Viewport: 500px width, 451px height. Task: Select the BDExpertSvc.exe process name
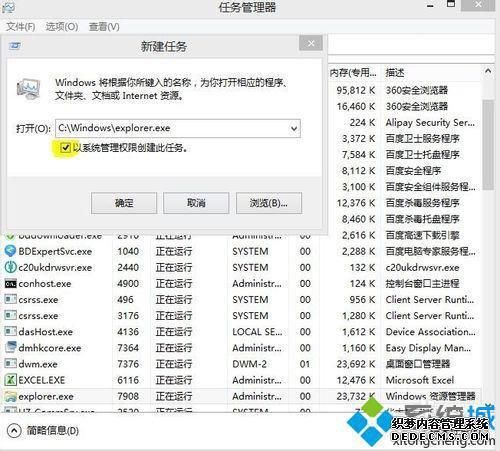[x=55, y=252]
